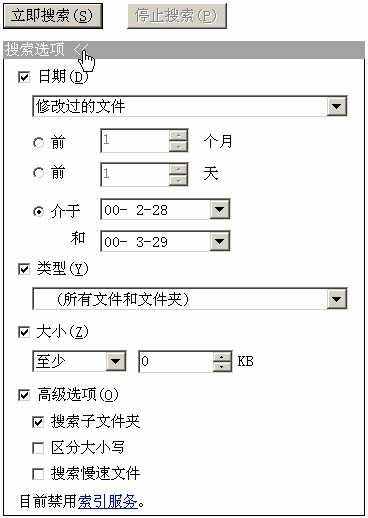
Task: Open the 索引服务 link
Action: [108, 501]
